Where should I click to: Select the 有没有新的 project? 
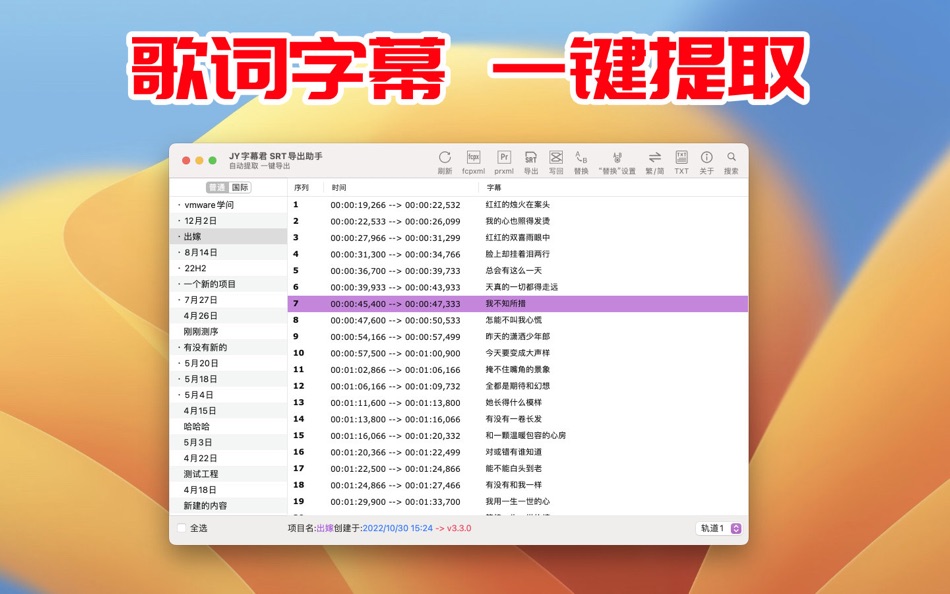click(228, 347)
